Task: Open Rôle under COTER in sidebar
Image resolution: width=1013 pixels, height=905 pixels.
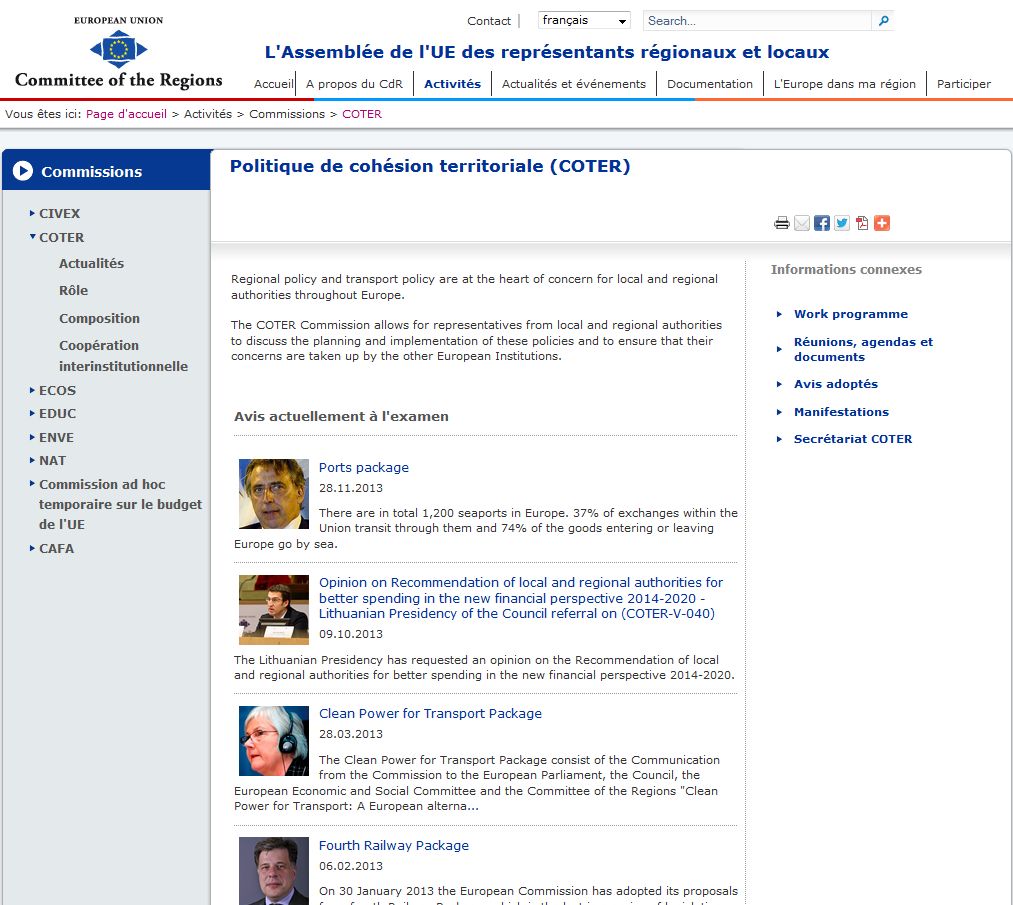Action: [74, 291]
